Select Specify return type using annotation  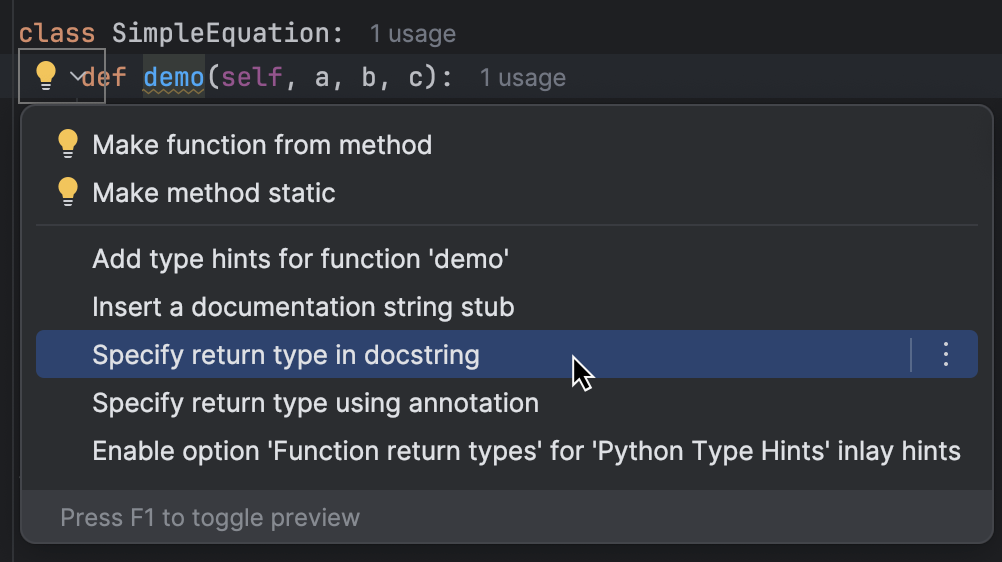point(507,403)
